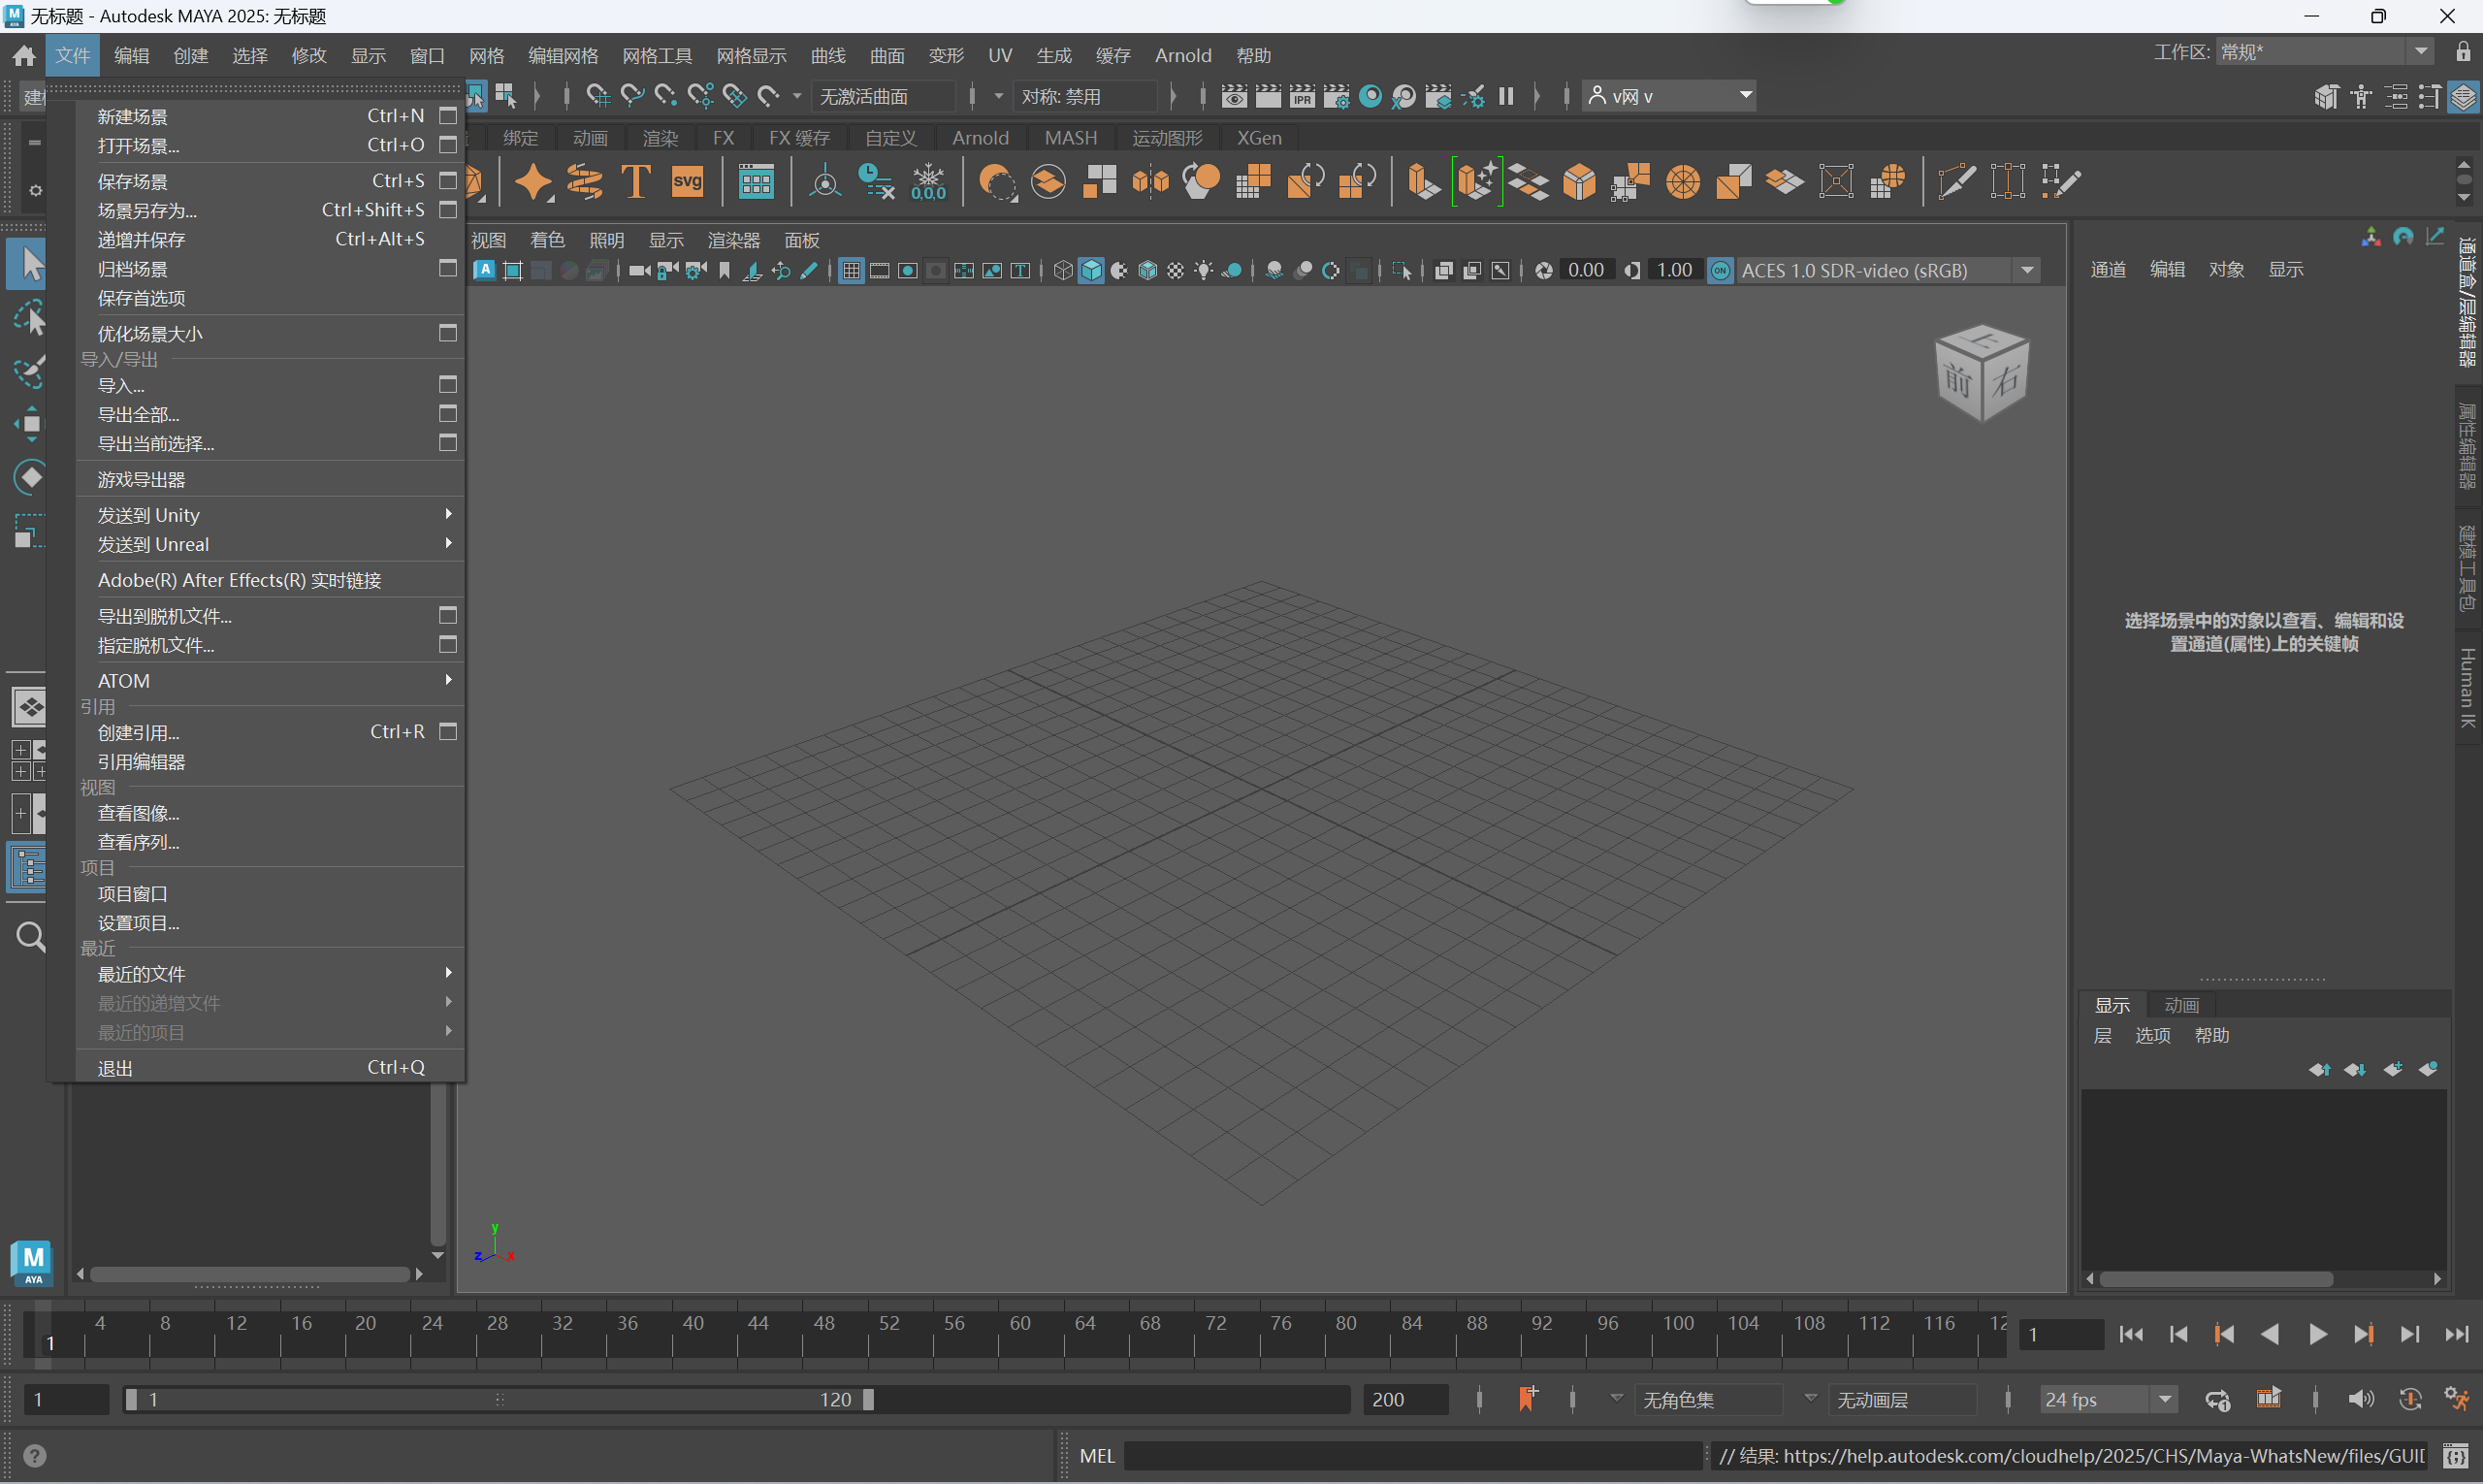Switch to the MASH shelf tab
Image resolution: width=2483 pixels, height=1484 pixels.
[x=1070, y=138]
